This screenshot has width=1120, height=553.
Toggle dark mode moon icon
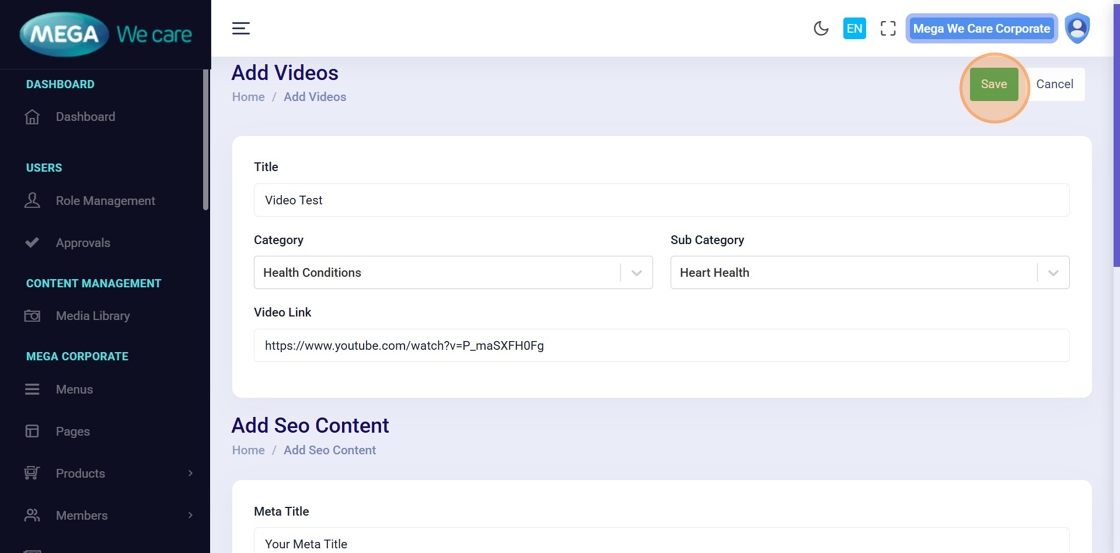click(821, 28)
